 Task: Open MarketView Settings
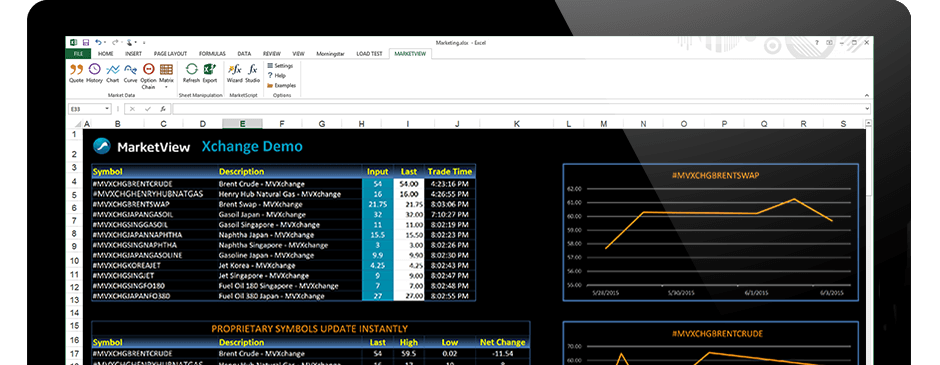pos(280,65)
